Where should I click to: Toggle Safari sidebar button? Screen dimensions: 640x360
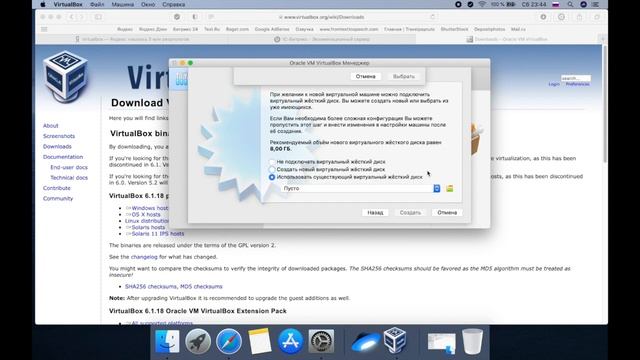[x=98, y=17]
